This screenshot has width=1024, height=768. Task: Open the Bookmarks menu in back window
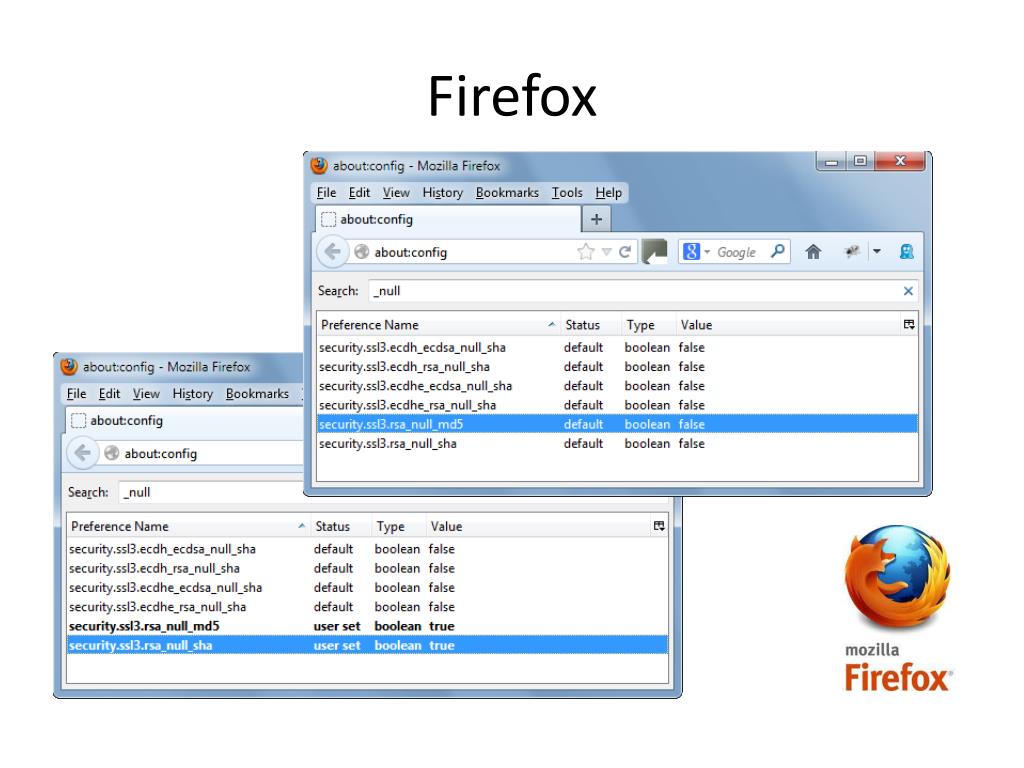[257, 394]
